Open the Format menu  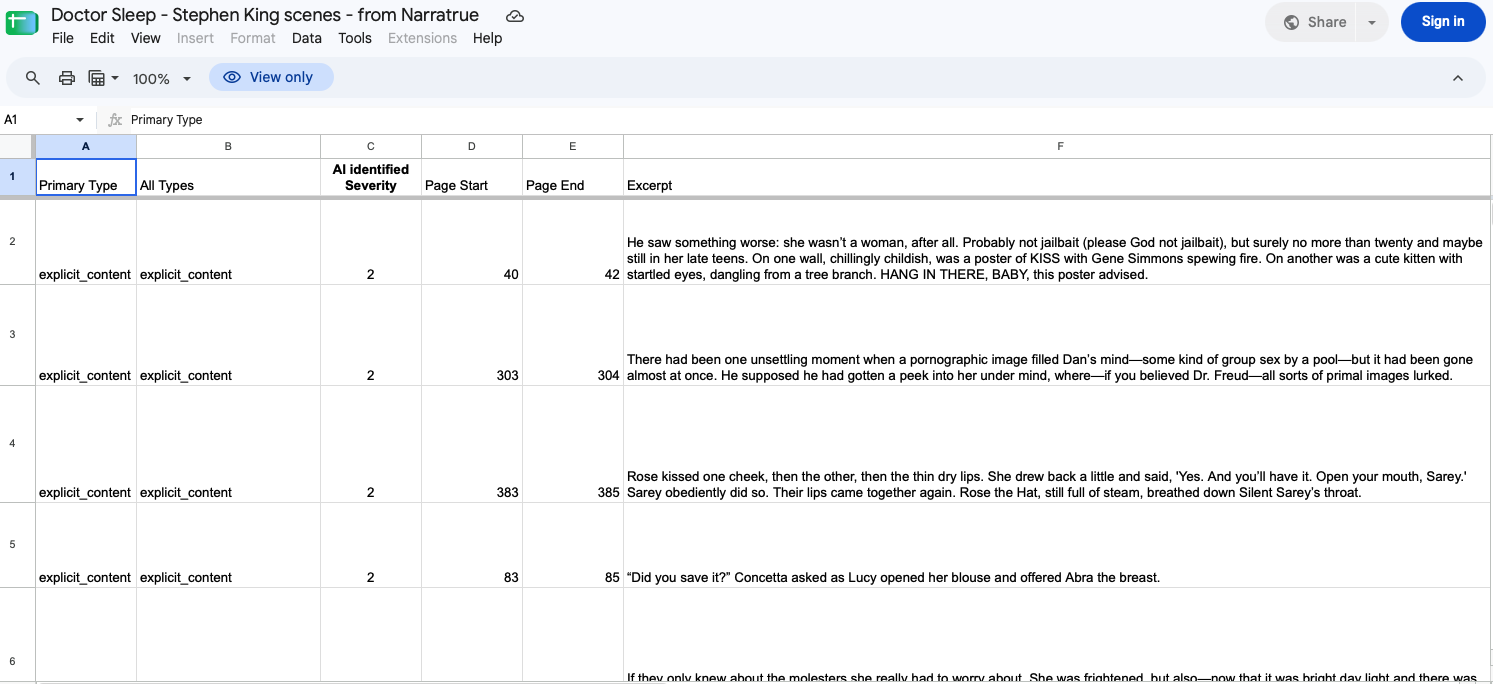(253, 38)
